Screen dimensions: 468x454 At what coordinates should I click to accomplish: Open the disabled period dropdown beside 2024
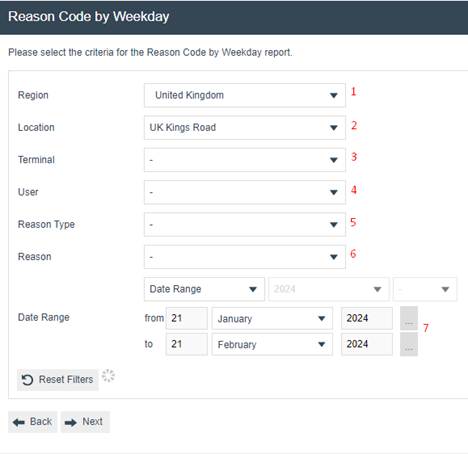[425, 289]
